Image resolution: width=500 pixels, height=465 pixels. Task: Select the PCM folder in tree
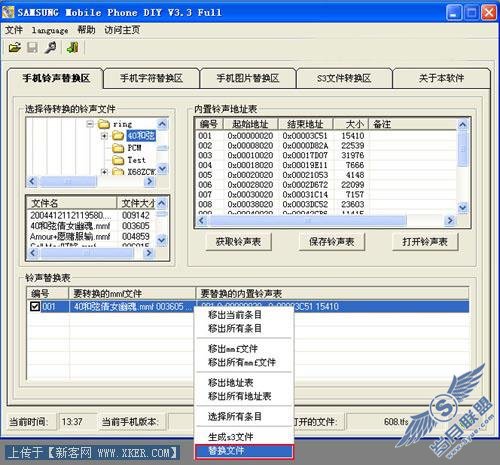(x=127, y=148)
